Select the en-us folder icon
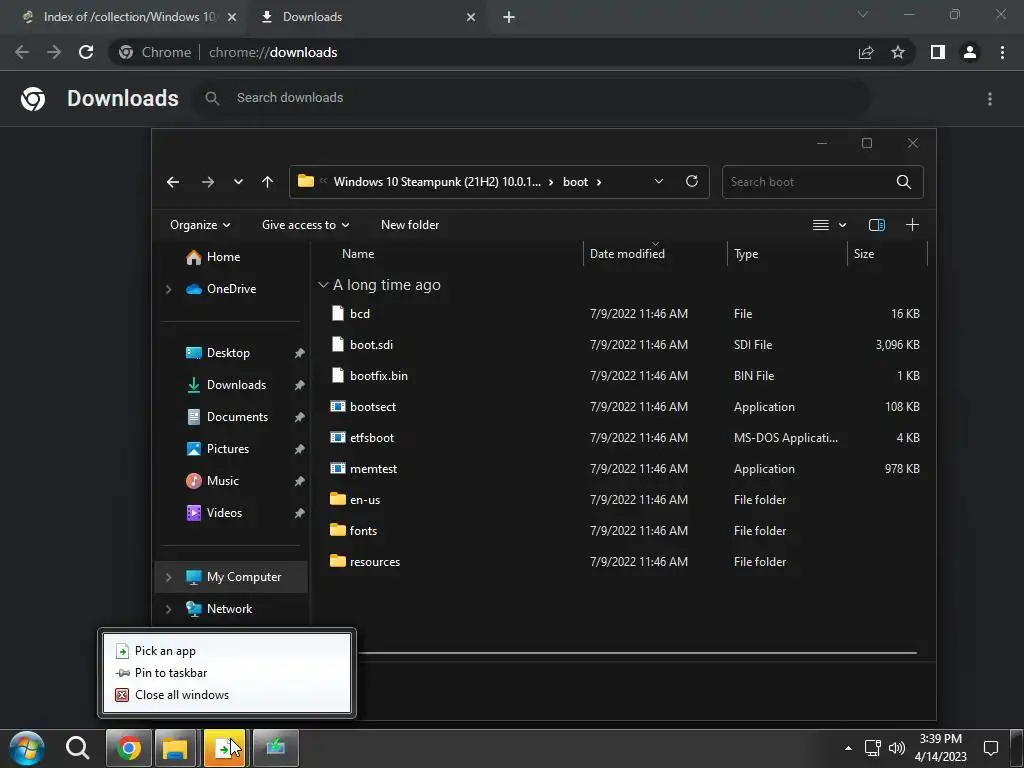This screenshot has height=768, width=1024. (x=338, y=499)
